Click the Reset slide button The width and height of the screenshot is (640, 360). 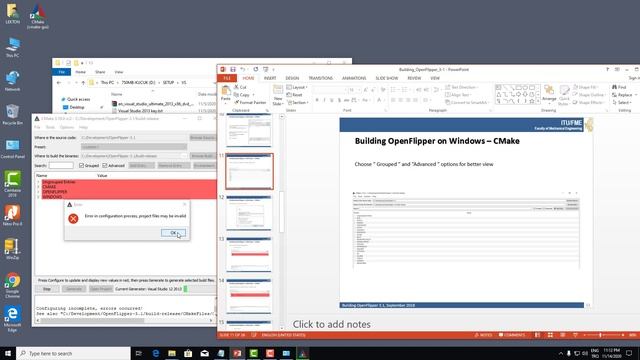pyautogui.click(x=294, y=95)
